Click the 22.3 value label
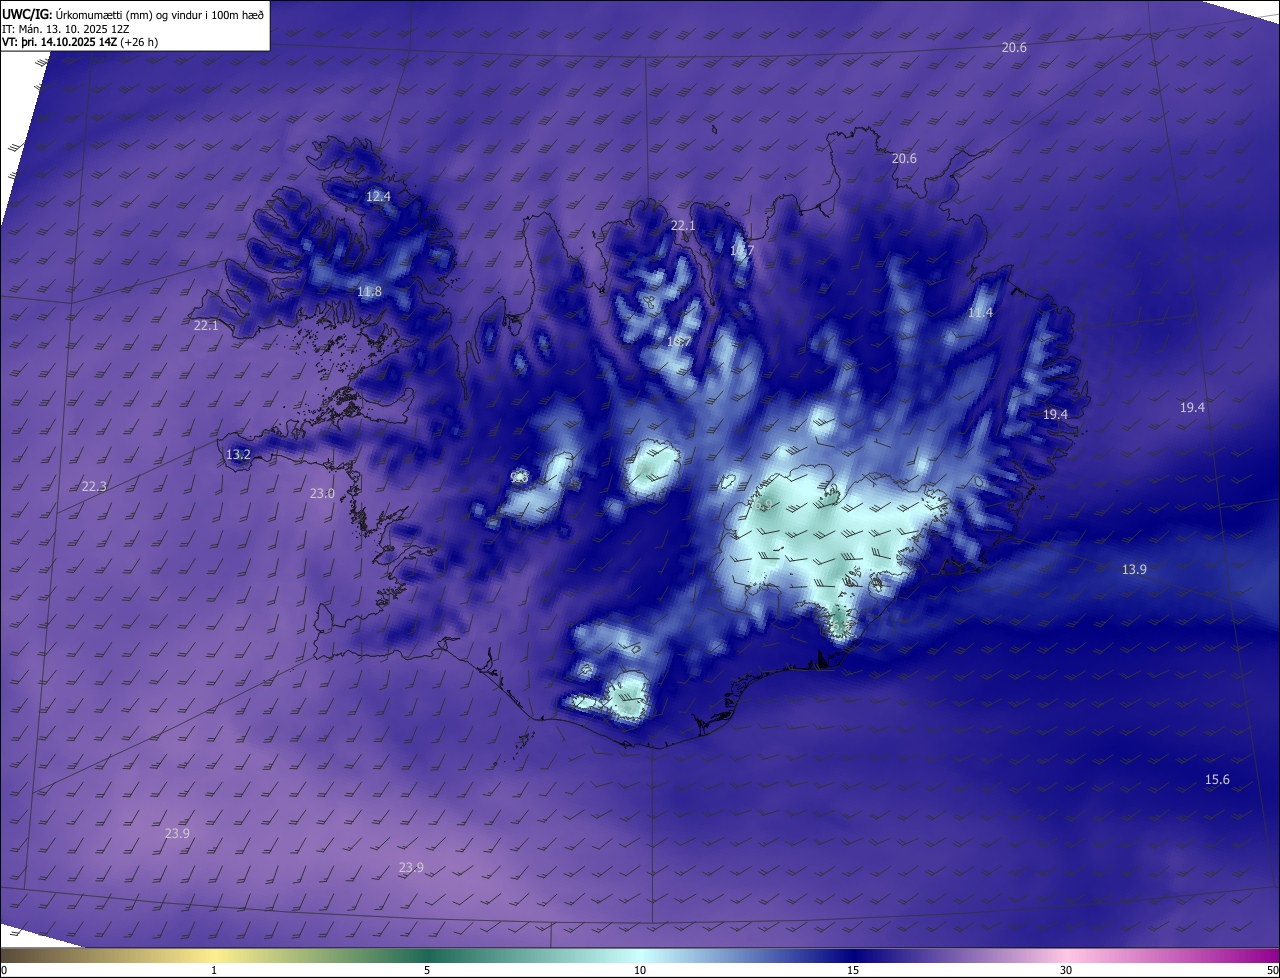This screenshot has width=1280, height=978. (x=94, y=486)
